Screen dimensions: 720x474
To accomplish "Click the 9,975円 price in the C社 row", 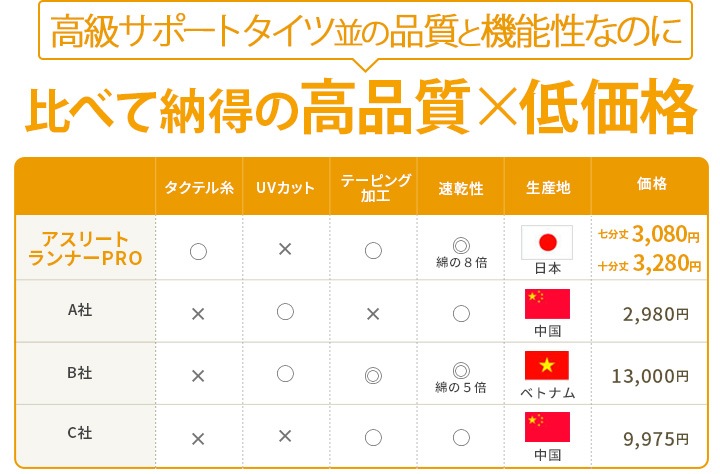I will coord(654,438).
